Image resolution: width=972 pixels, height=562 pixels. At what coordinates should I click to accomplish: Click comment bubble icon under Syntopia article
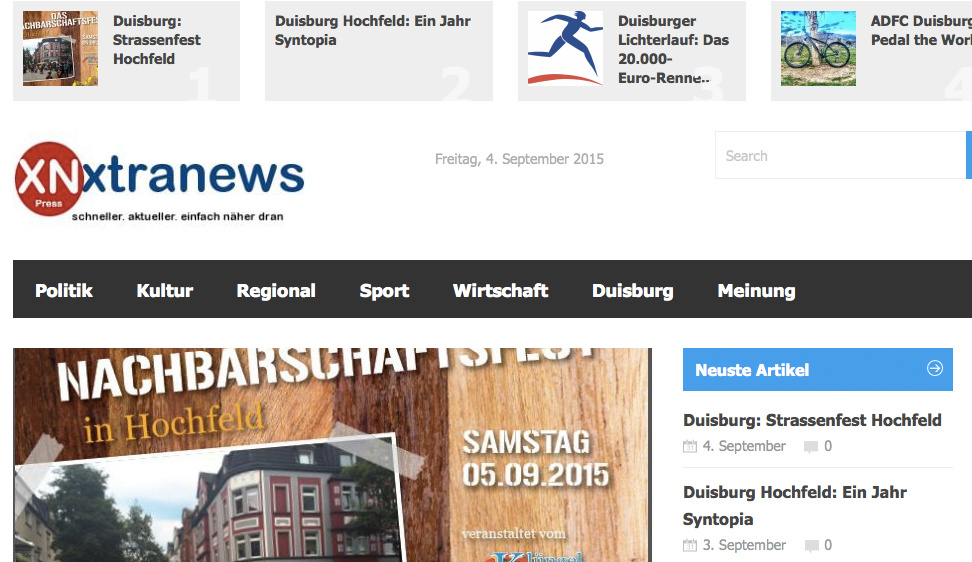click(x=811, y=546)
